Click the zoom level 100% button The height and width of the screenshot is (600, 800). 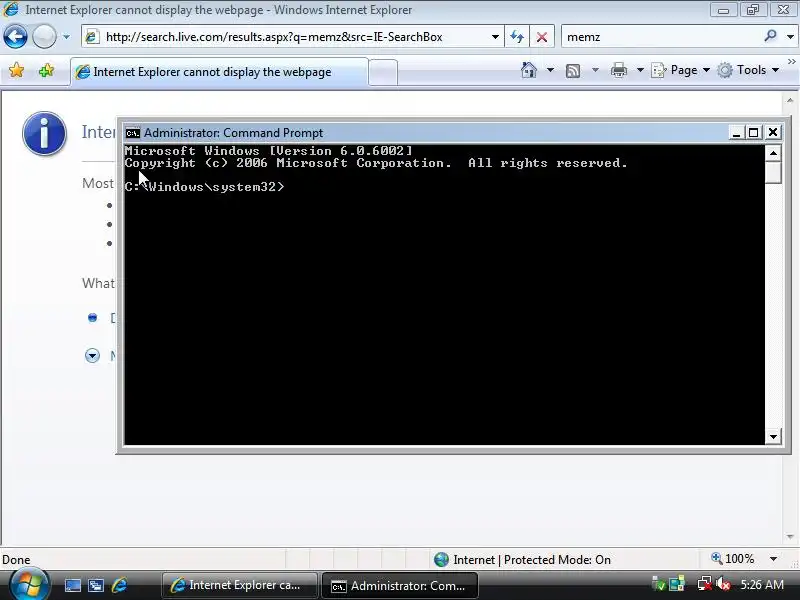733,559
